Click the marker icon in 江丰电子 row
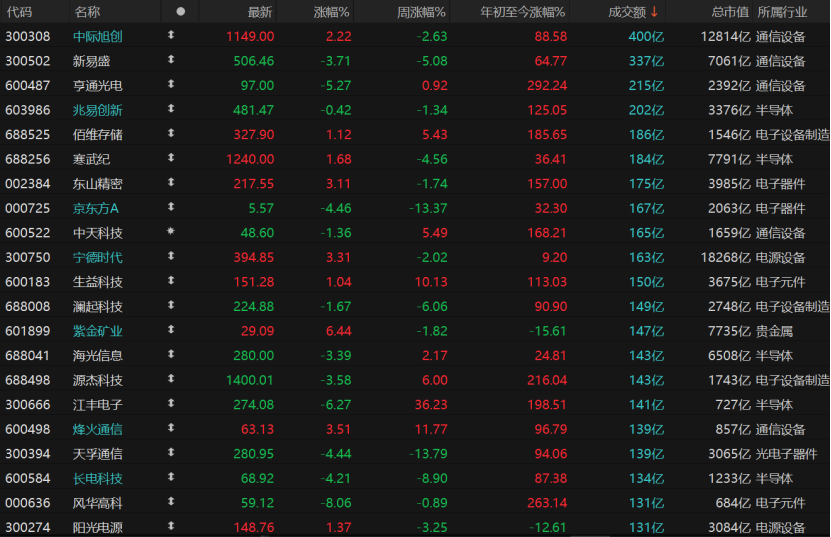The height and width of the screenshot is (537, 831). (171, 403)
